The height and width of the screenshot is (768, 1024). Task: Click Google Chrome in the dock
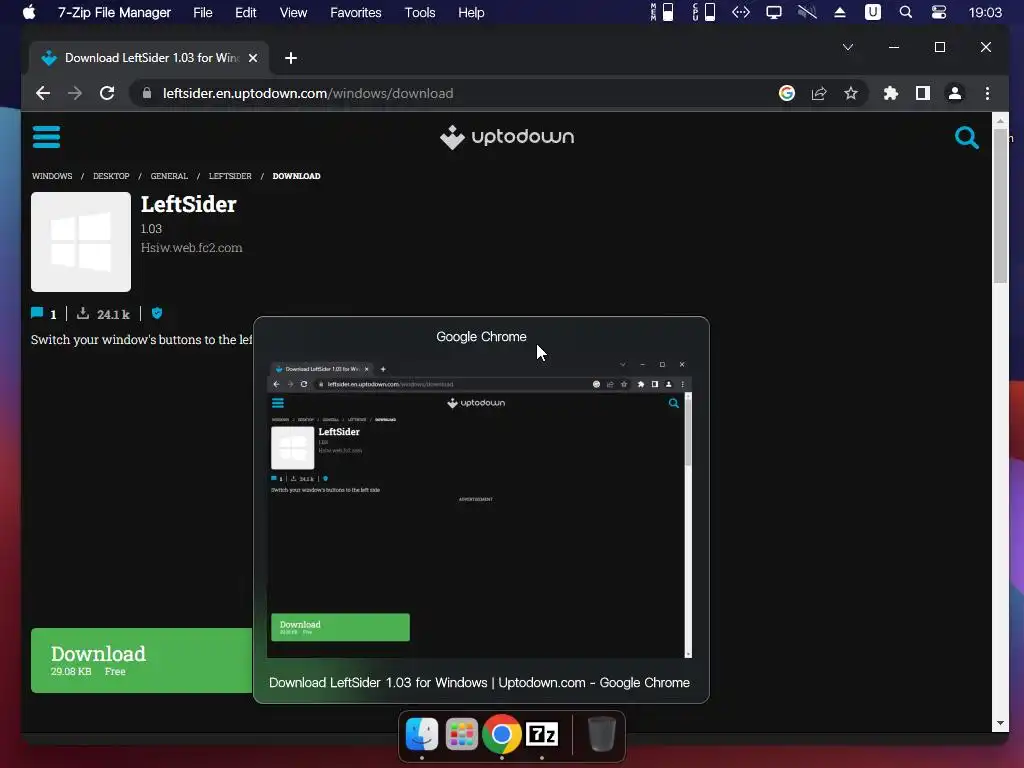pyautogui.click(x=502, y=734)
